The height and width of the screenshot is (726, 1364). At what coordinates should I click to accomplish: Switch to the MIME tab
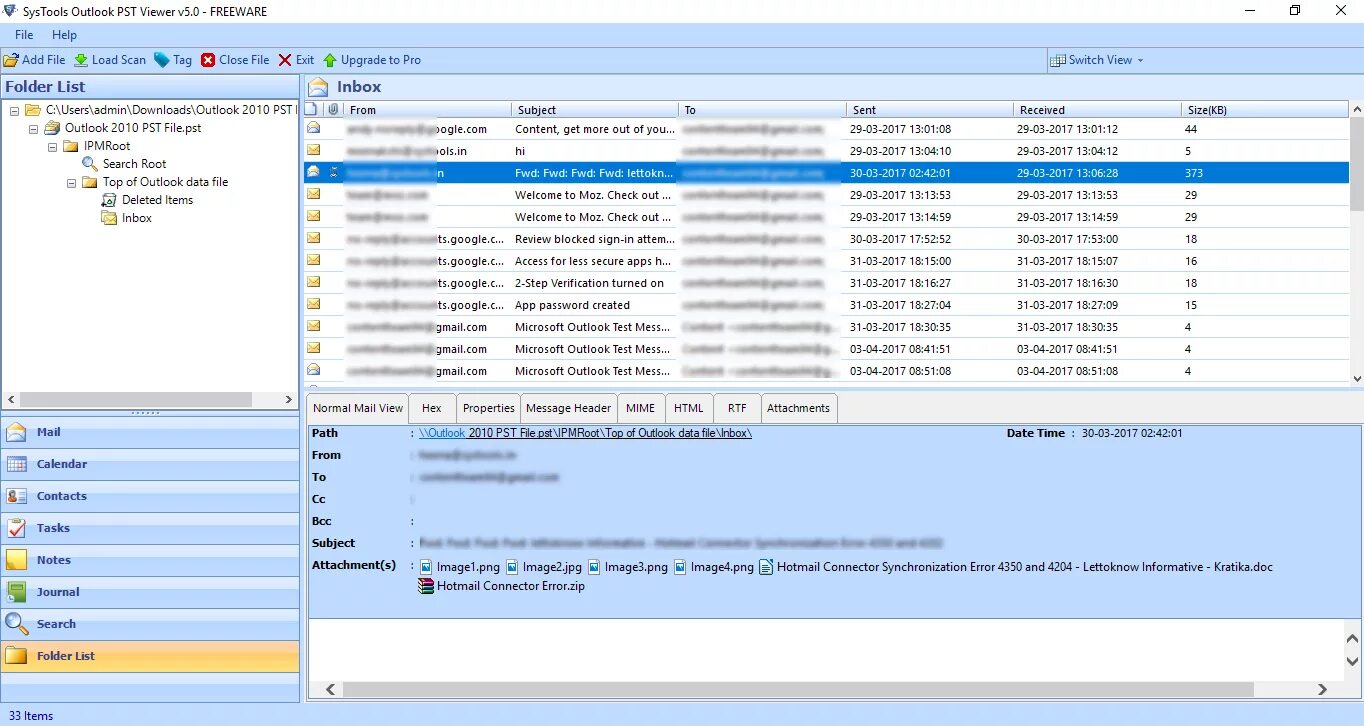[x=640, y=408]
